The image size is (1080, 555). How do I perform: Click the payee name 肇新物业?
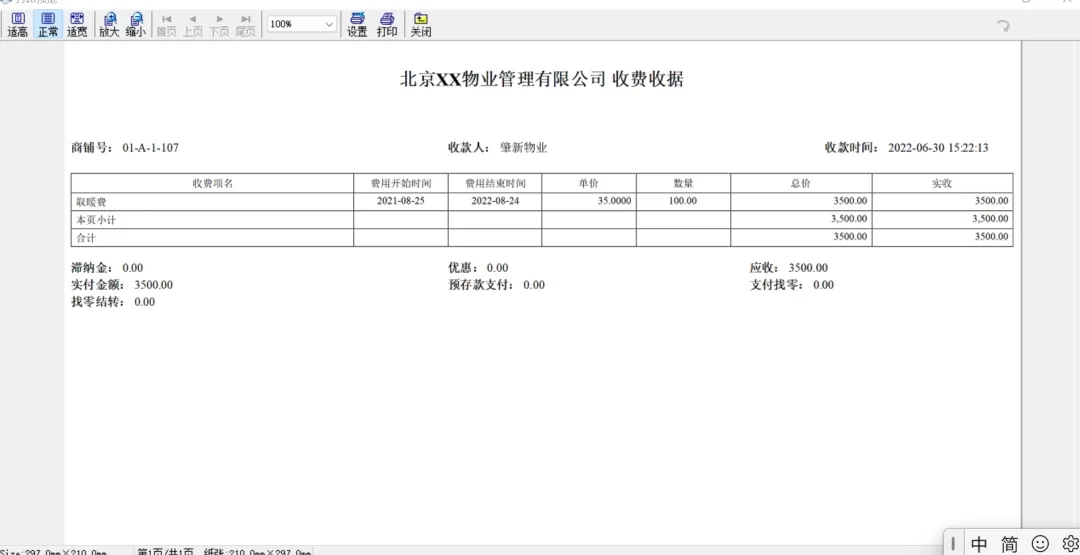click(523, 147)
